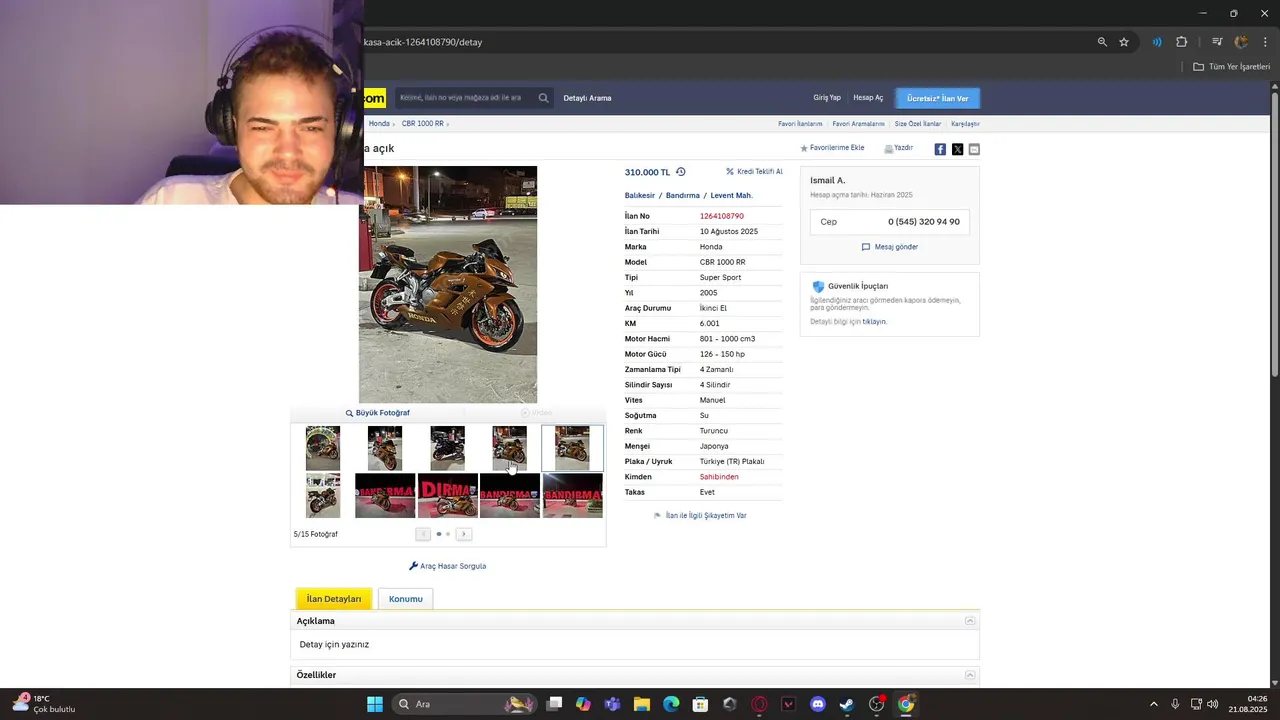Screen dimensions: 1280x720
Task: Click the Windows taskbar search box
Action: [465, 704]
